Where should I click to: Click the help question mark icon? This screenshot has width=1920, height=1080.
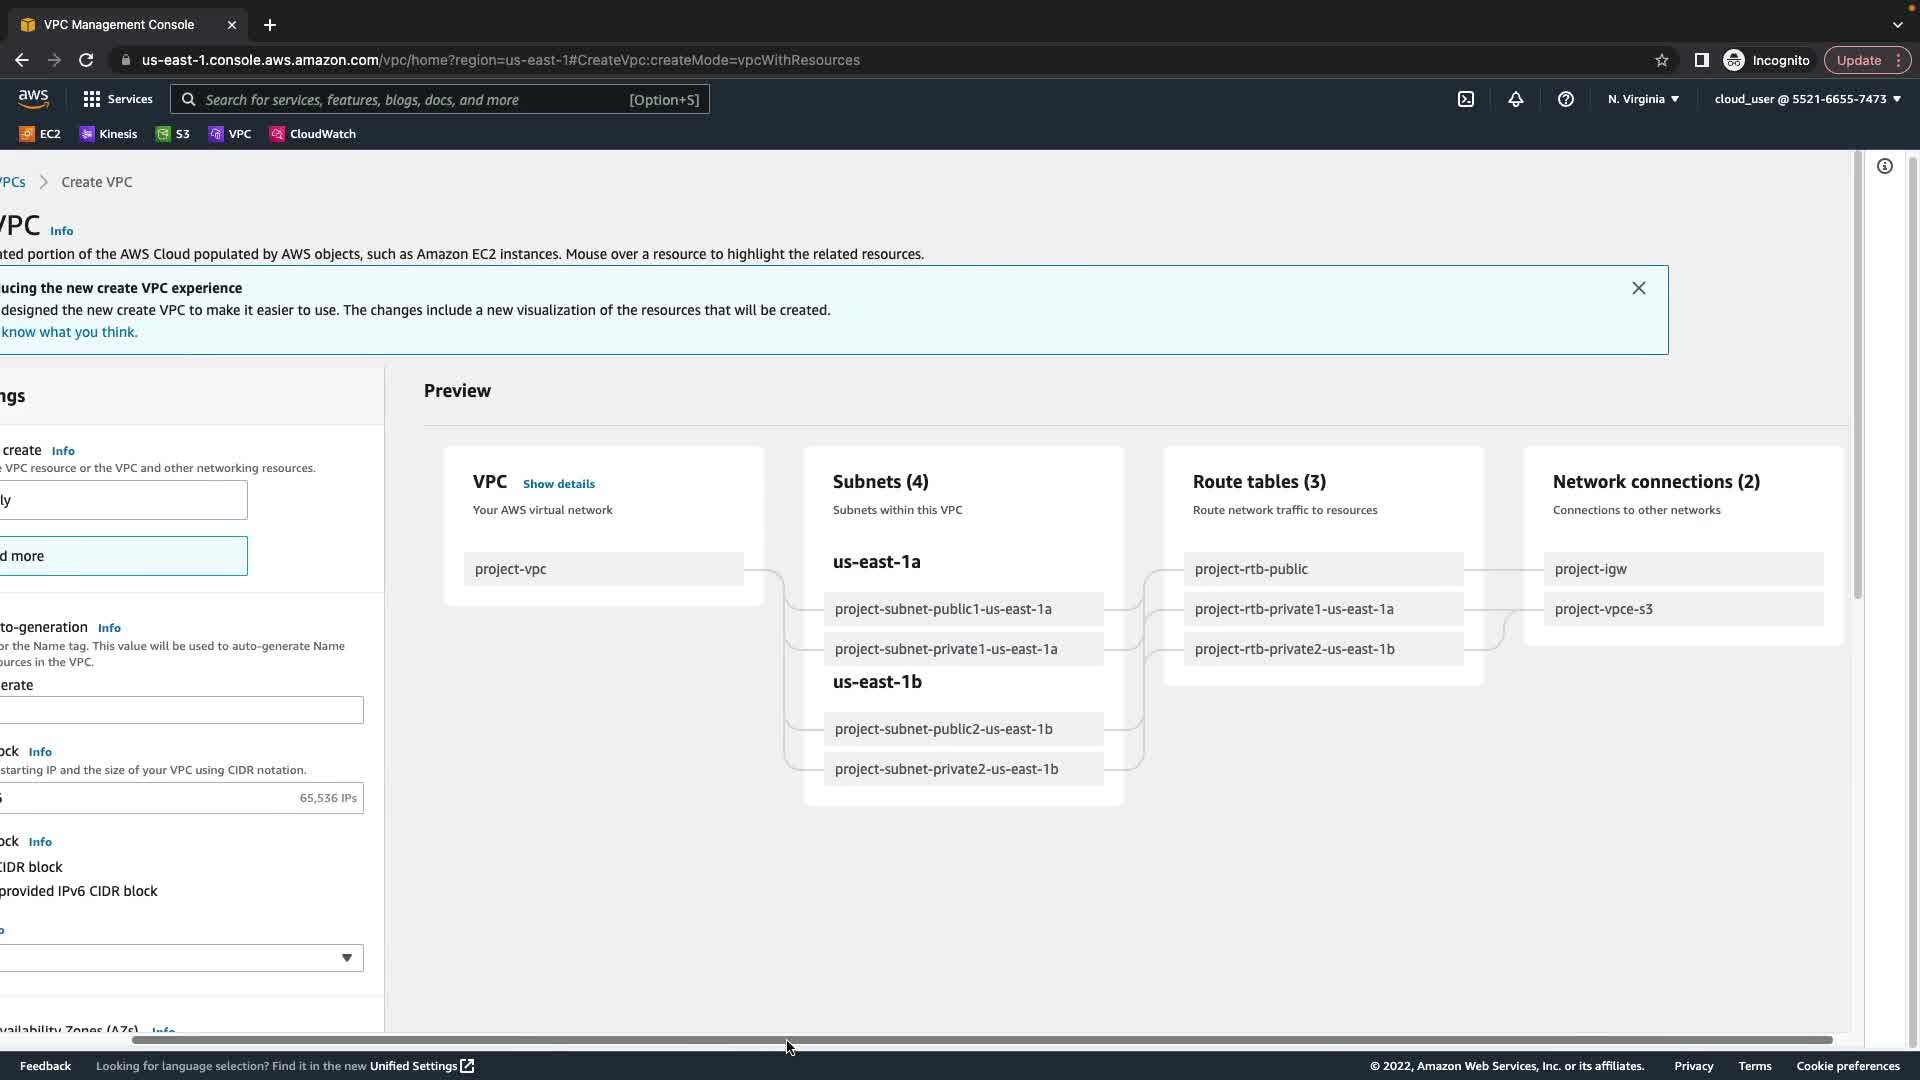[x=1566, y=99]
